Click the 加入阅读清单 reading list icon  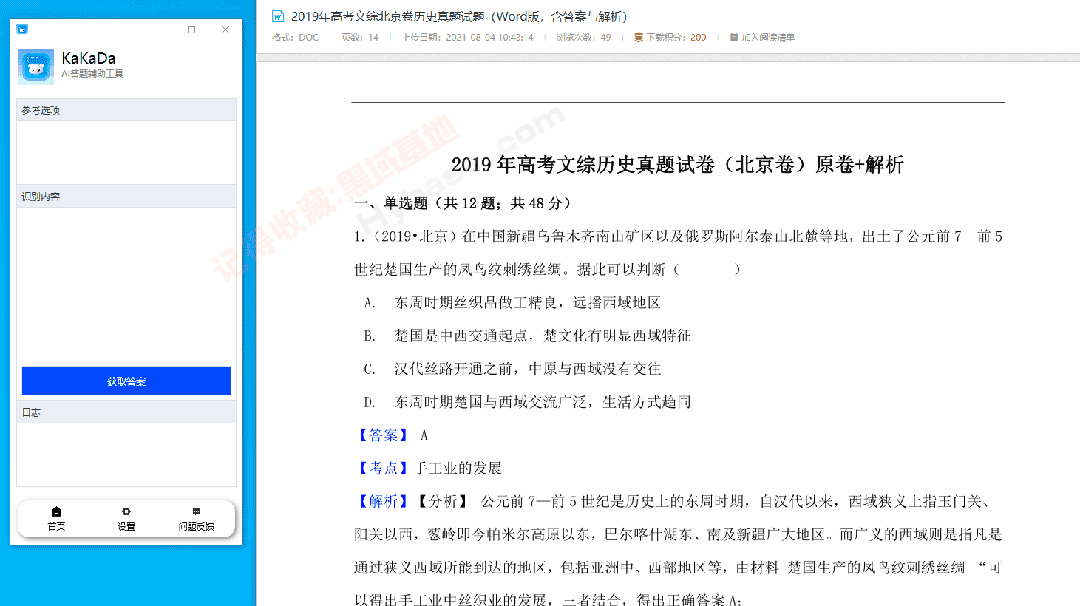(x=734, y=37)
